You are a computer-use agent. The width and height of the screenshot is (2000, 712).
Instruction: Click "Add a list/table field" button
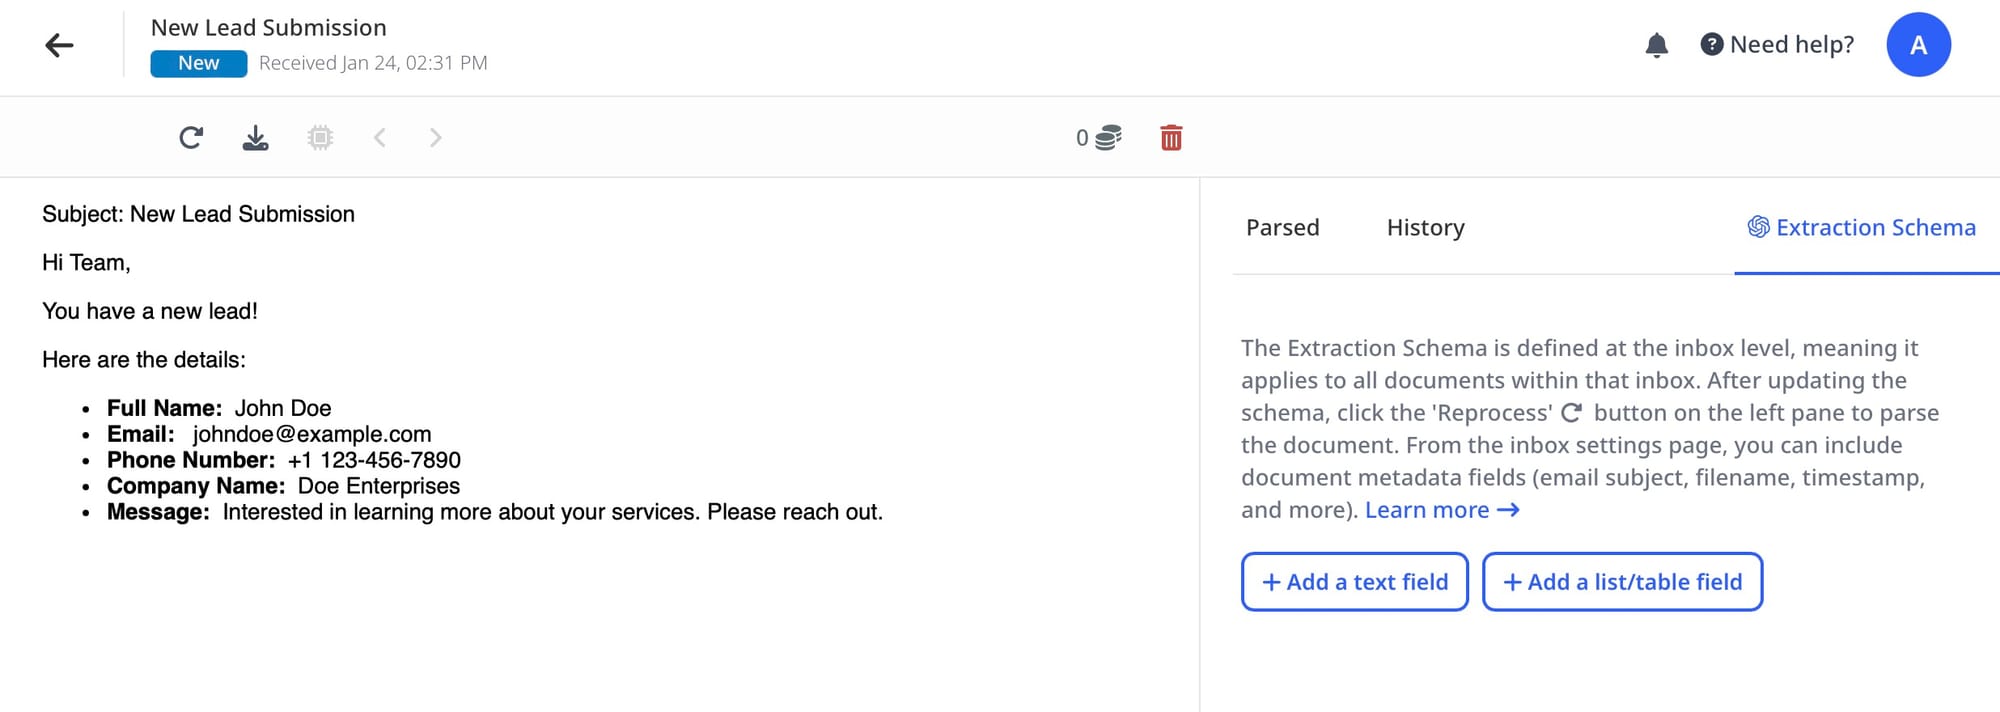coord(1622,582)
